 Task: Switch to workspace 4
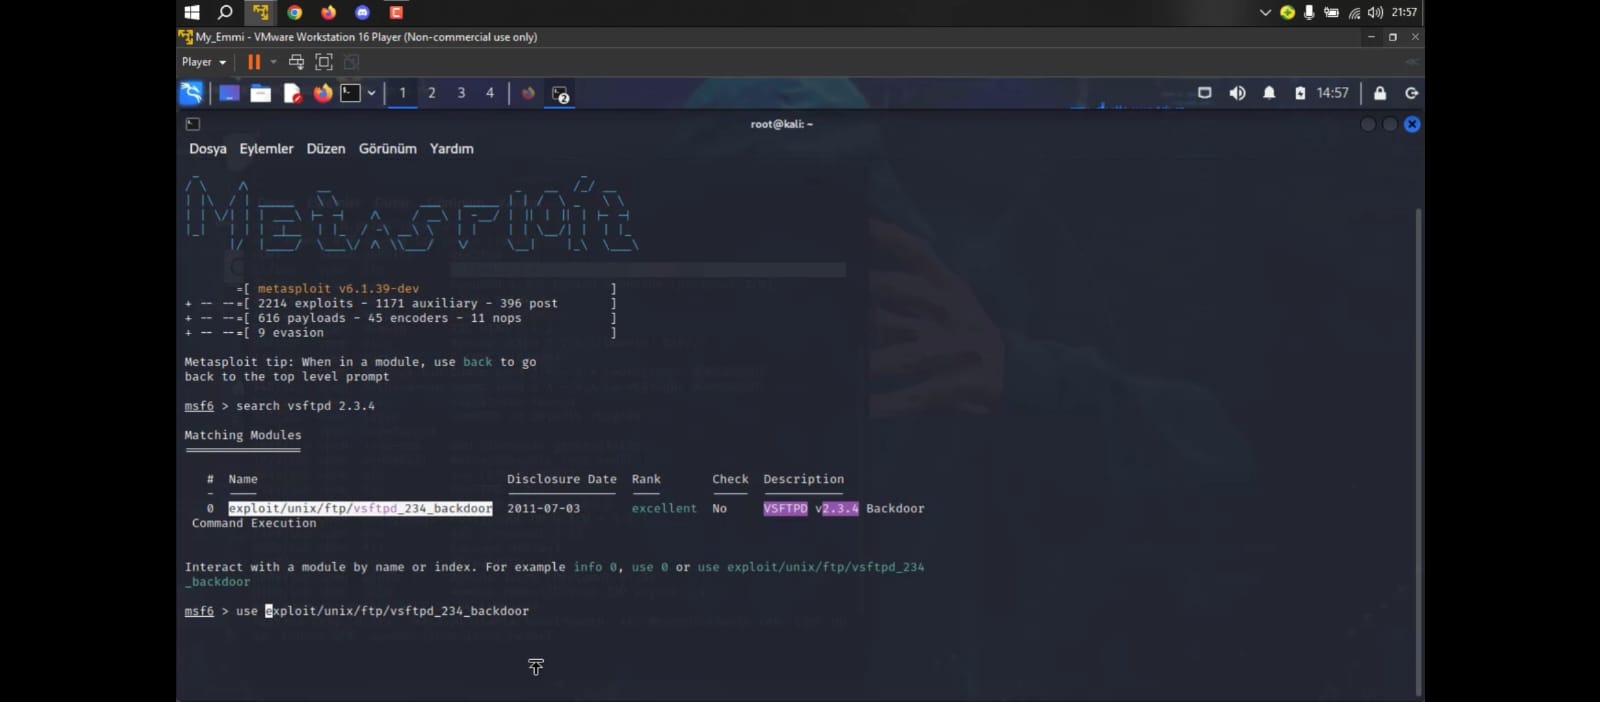490,93
